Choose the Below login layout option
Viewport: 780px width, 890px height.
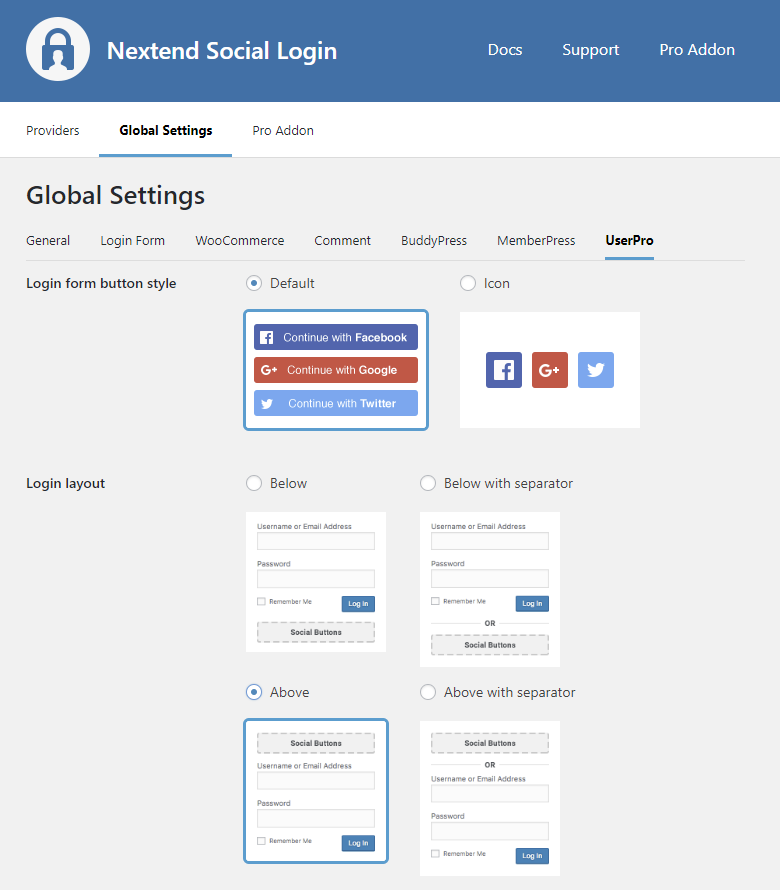254,483
